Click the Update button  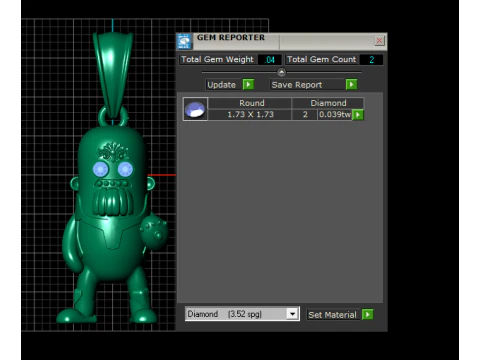[222, 85]
